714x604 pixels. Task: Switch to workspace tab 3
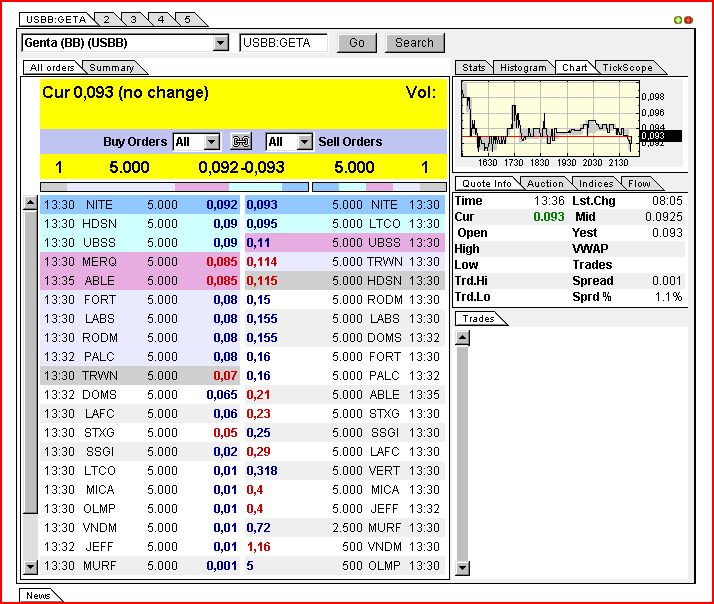coord(133,20)
